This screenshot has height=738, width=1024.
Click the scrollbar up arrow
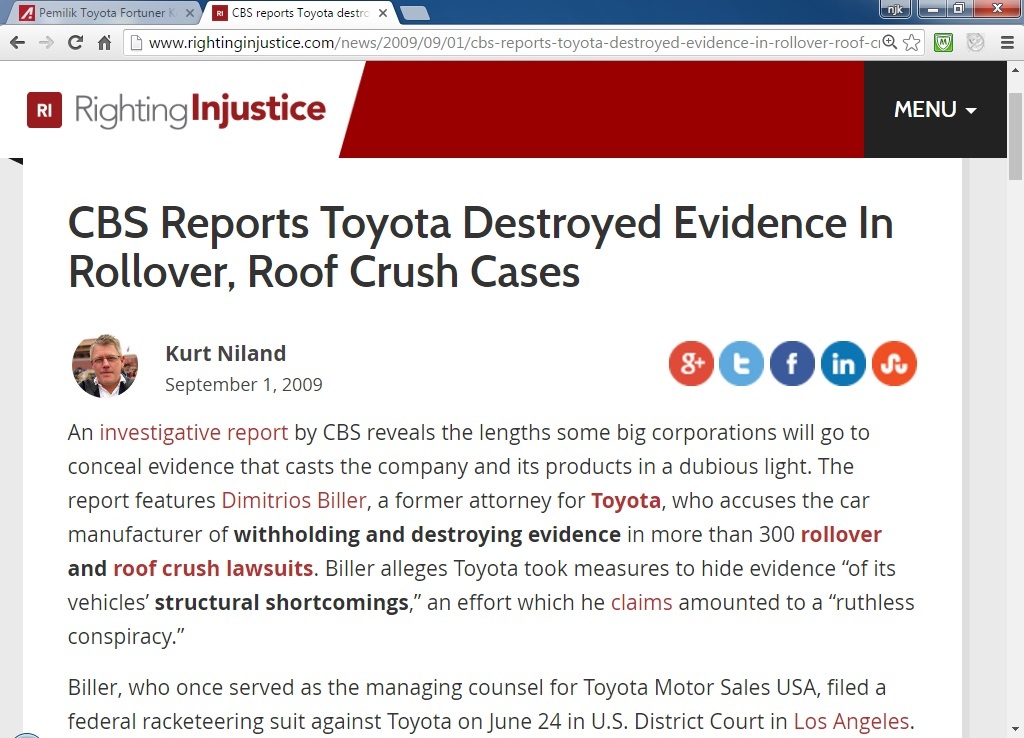point(1016,69)
